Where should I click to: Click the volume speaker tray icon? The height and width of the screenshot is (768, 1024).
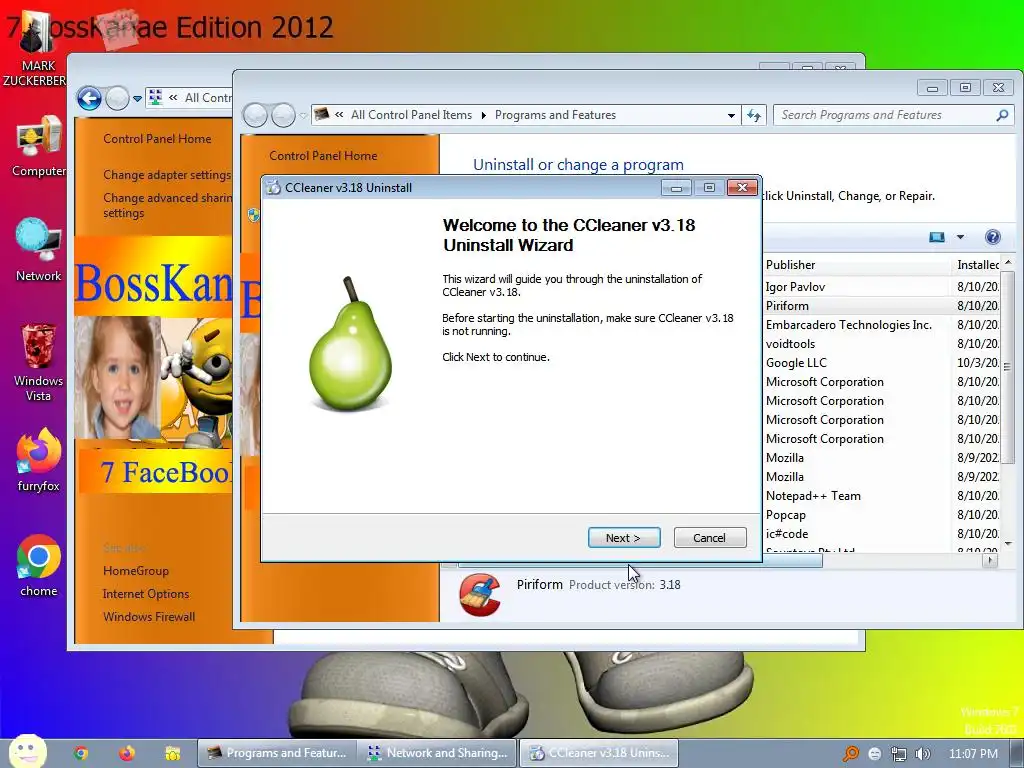pos(923,754)
